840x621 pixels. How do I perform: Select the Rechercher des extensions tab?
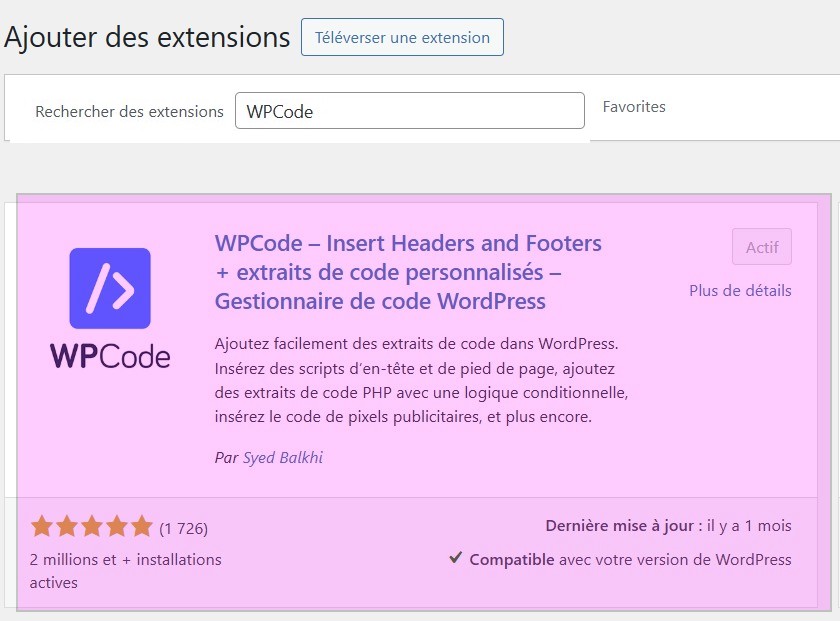point(128,111)
